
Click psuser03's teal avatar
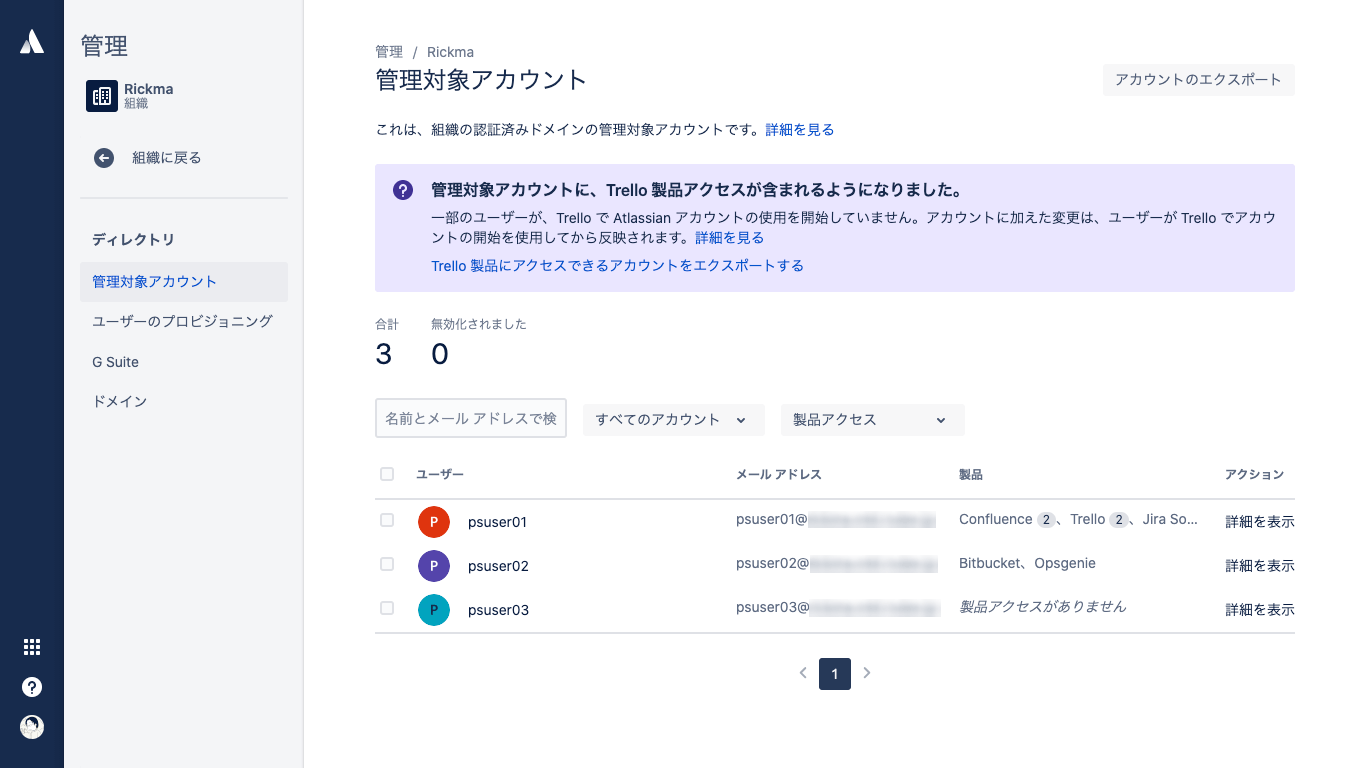[434, 610]
